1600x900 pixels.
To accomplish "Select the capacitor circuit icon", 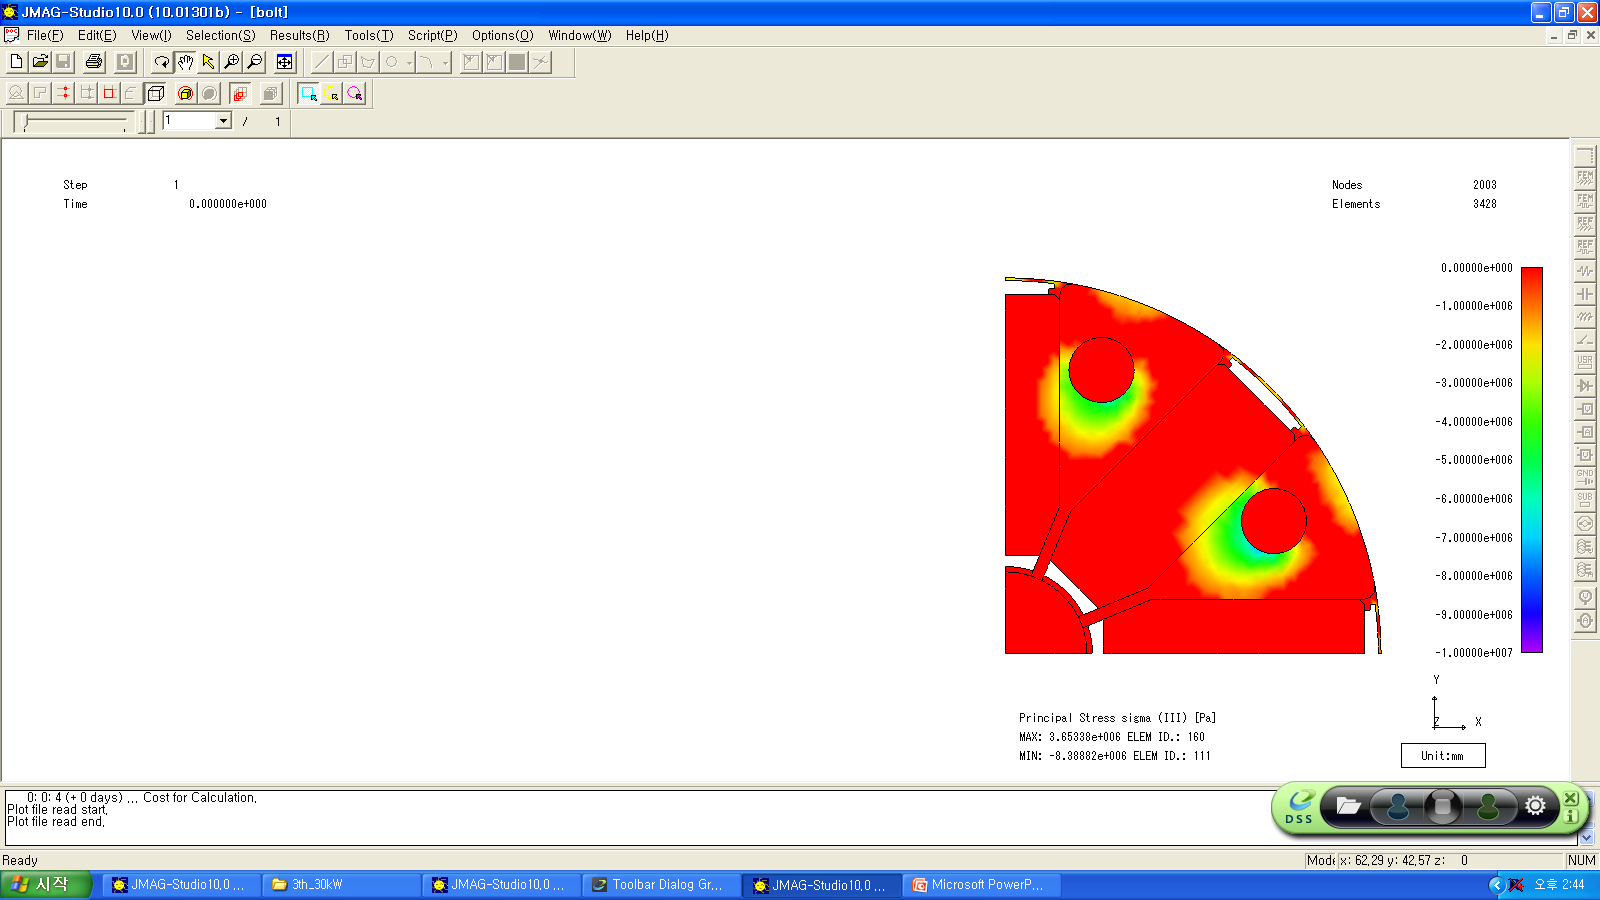I will tap(1585, 294).
